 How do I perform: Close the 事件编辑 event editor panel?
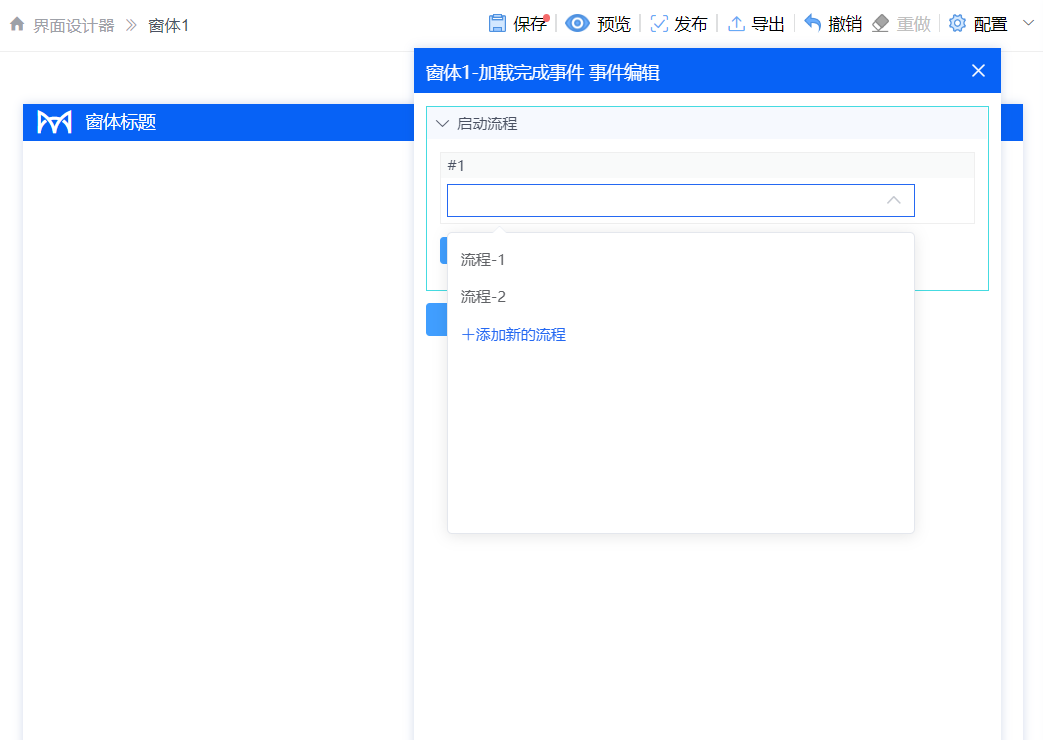tap(978, 71)
